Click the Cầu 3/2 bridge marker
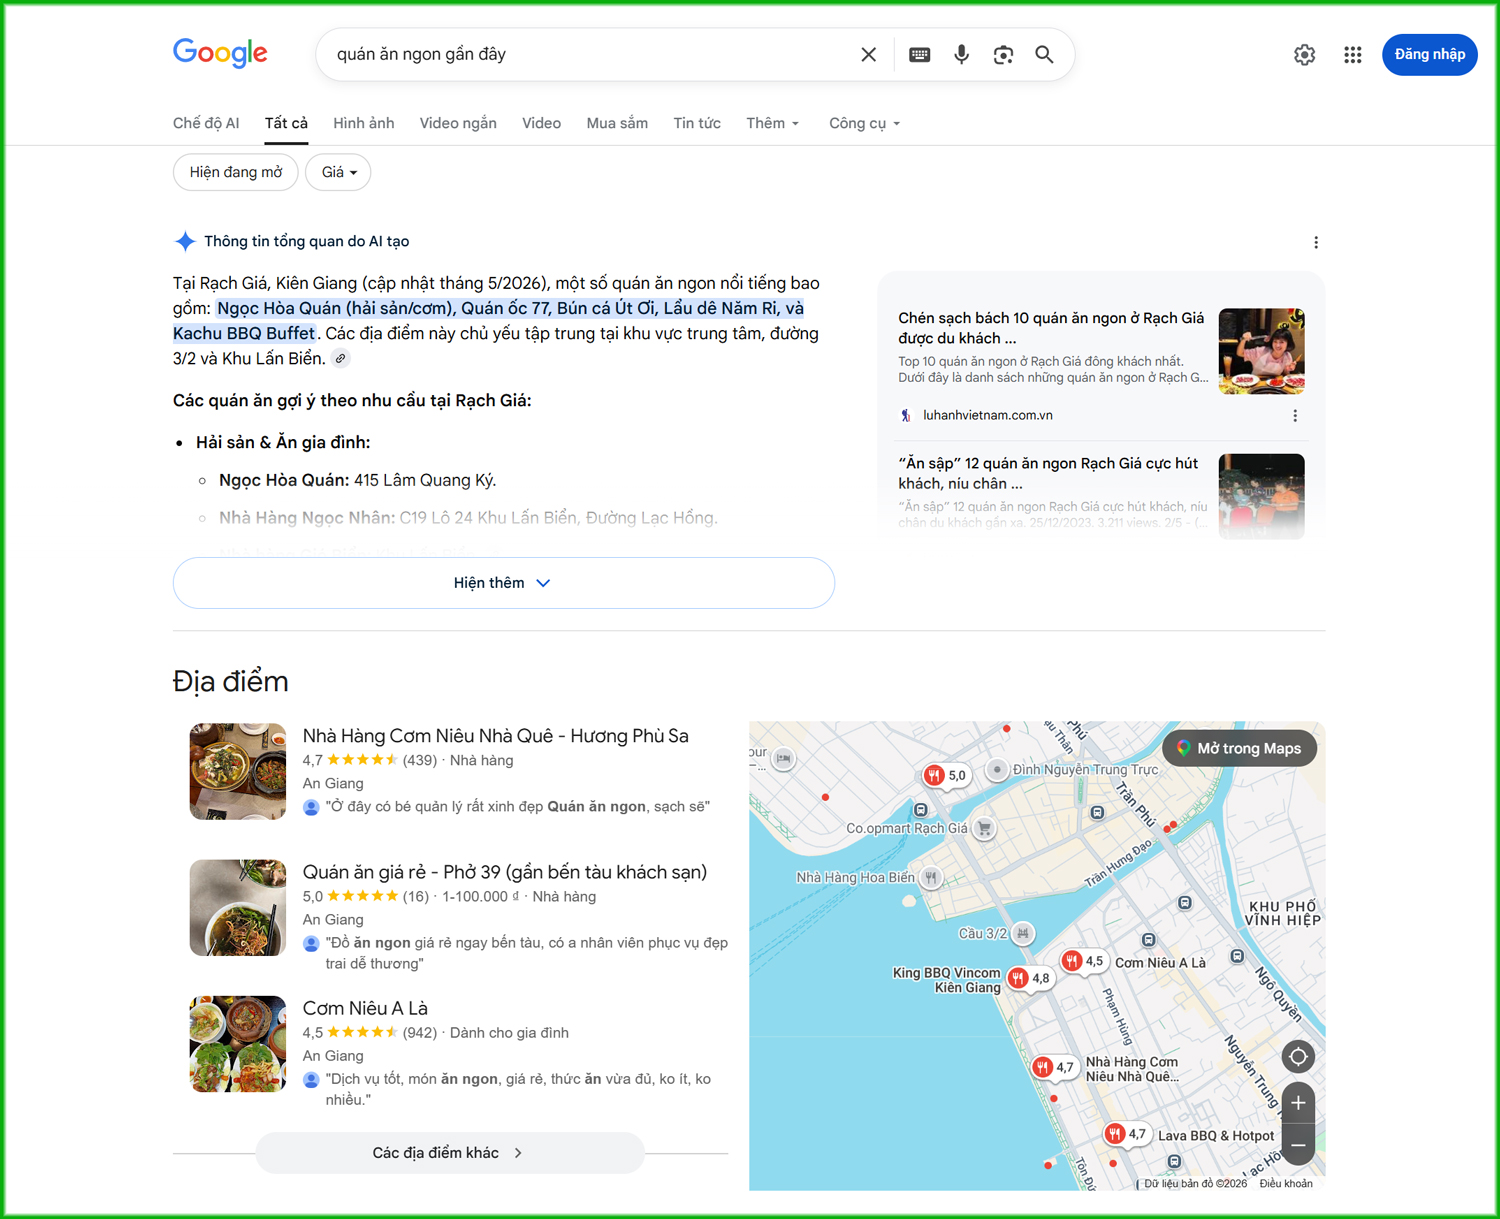Viewport: 1500px width, 1219px height. click(x=1022, y=934)
